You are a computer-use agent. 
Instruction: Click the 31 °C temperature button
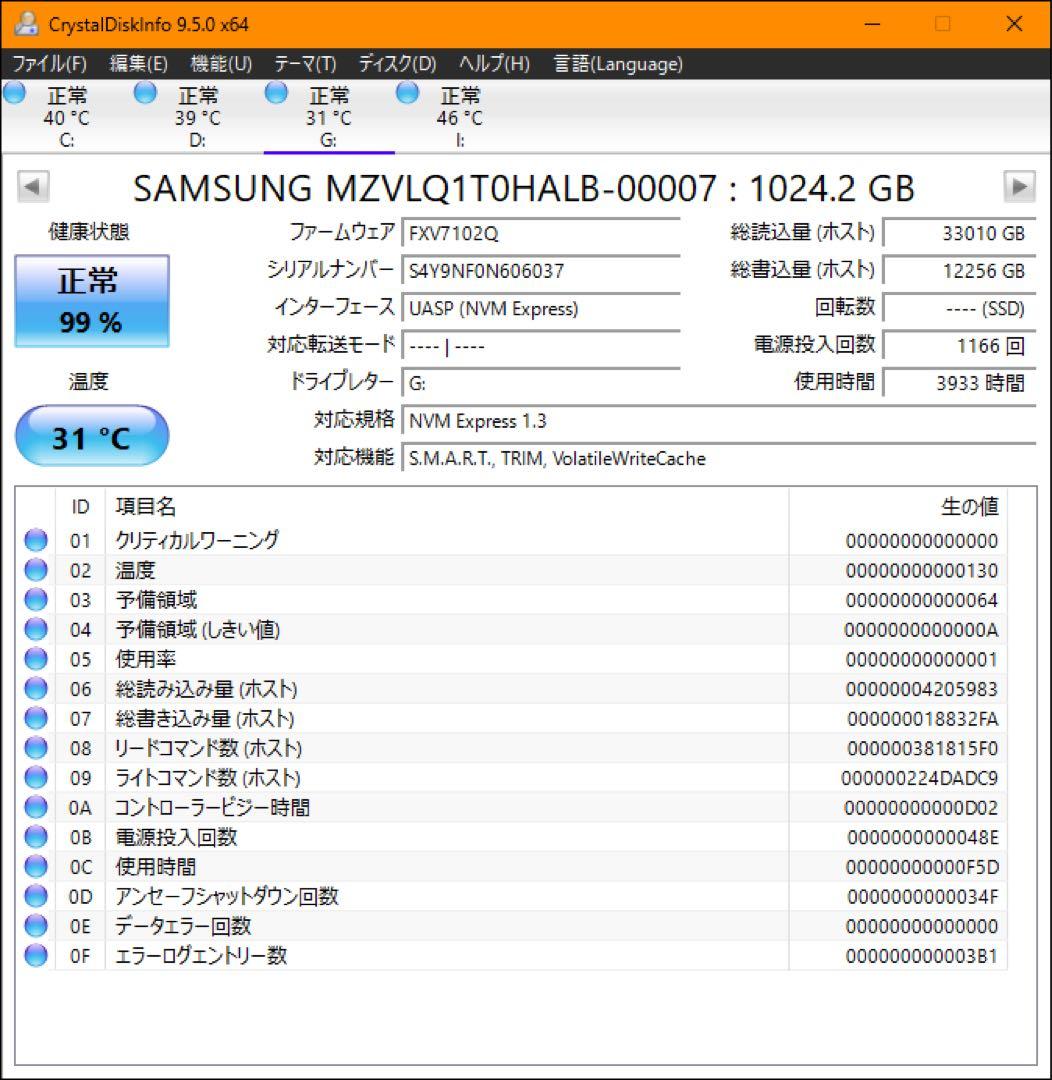click(x=92, y=435)
